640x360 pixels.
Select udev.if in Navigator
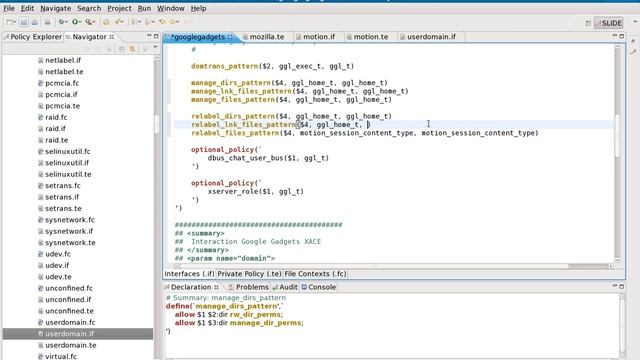pos(57,265)
